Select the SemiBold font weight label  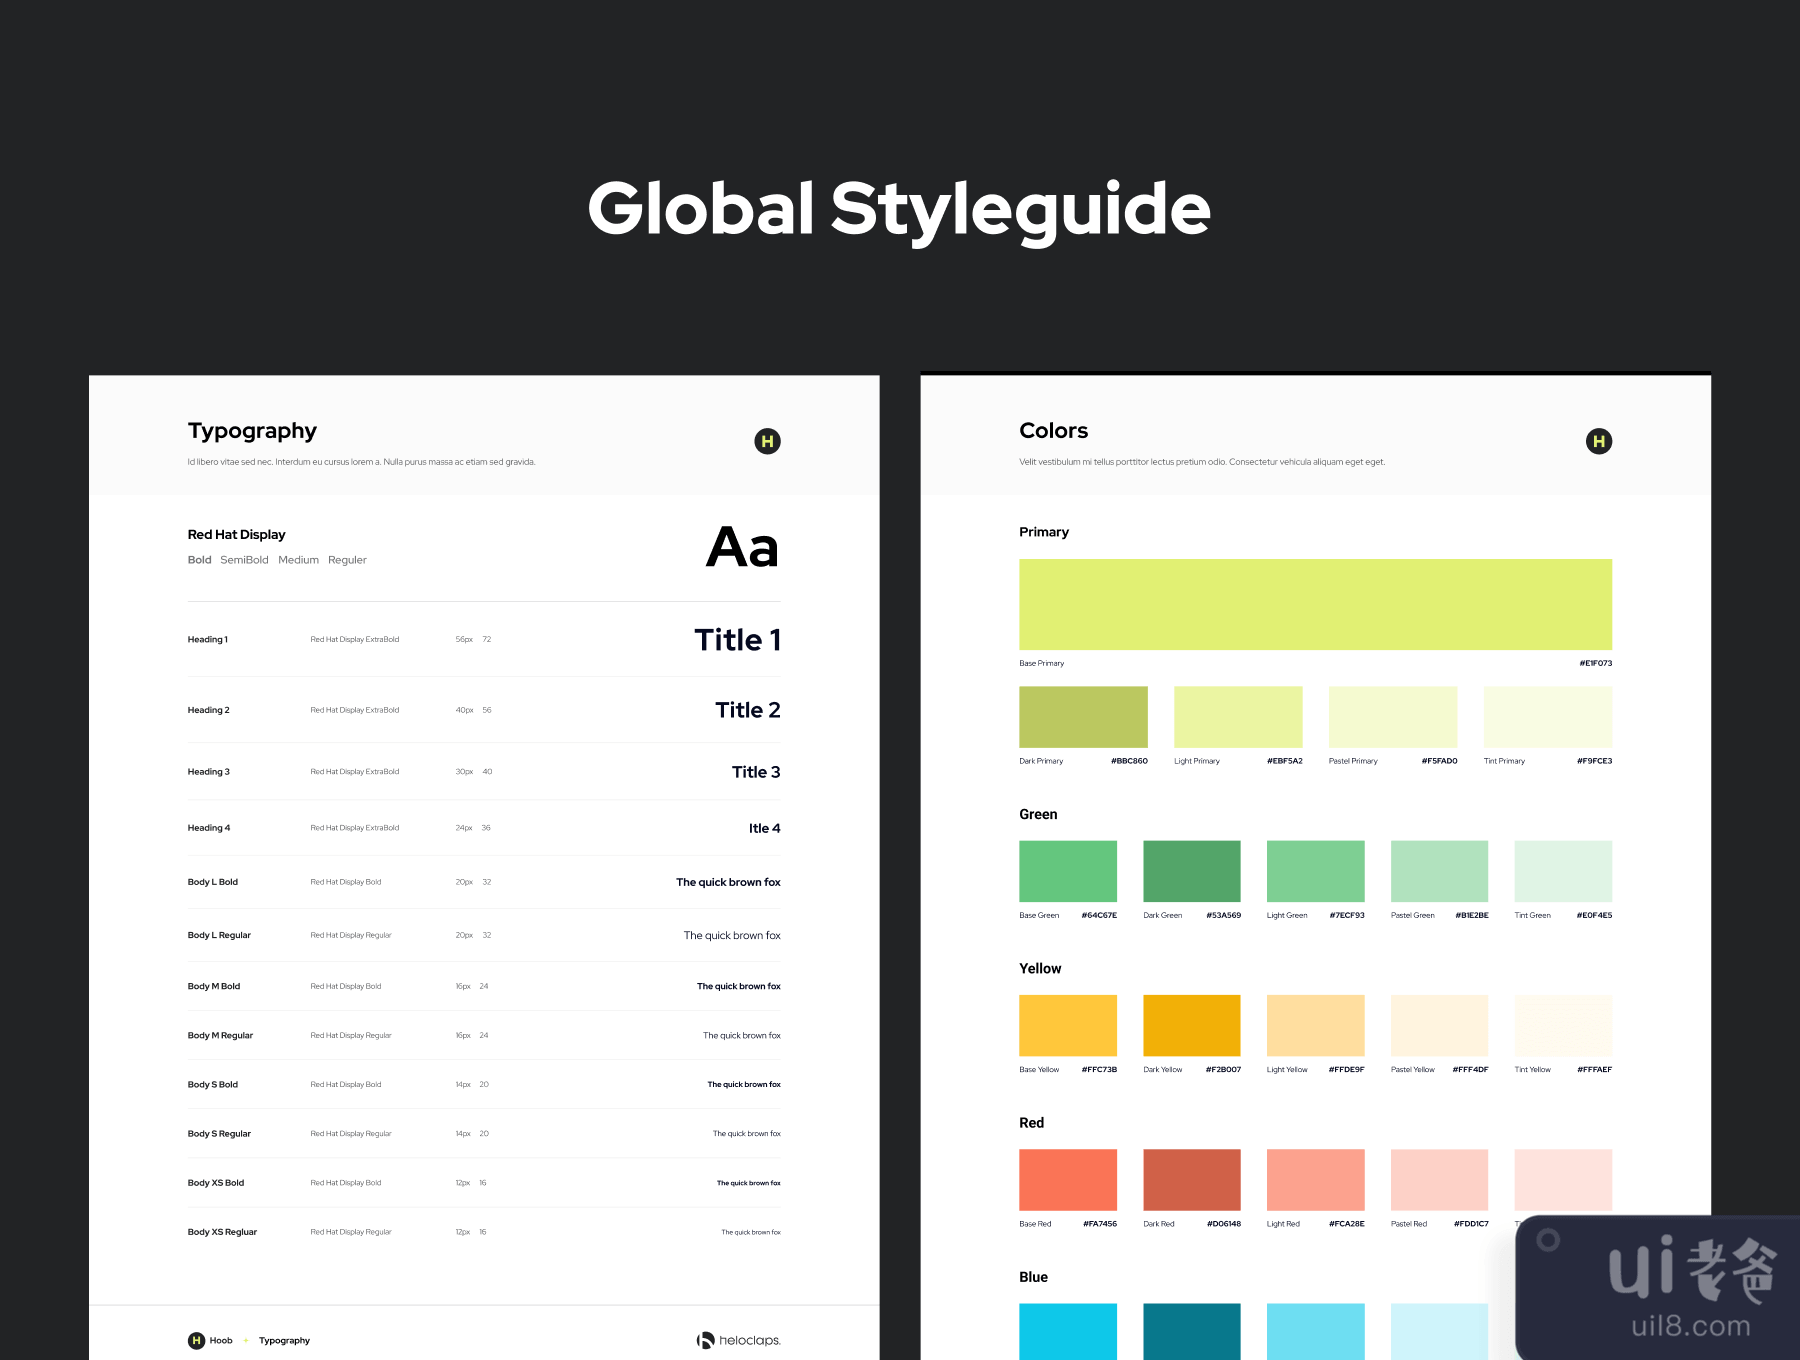[x=244, y=560]
